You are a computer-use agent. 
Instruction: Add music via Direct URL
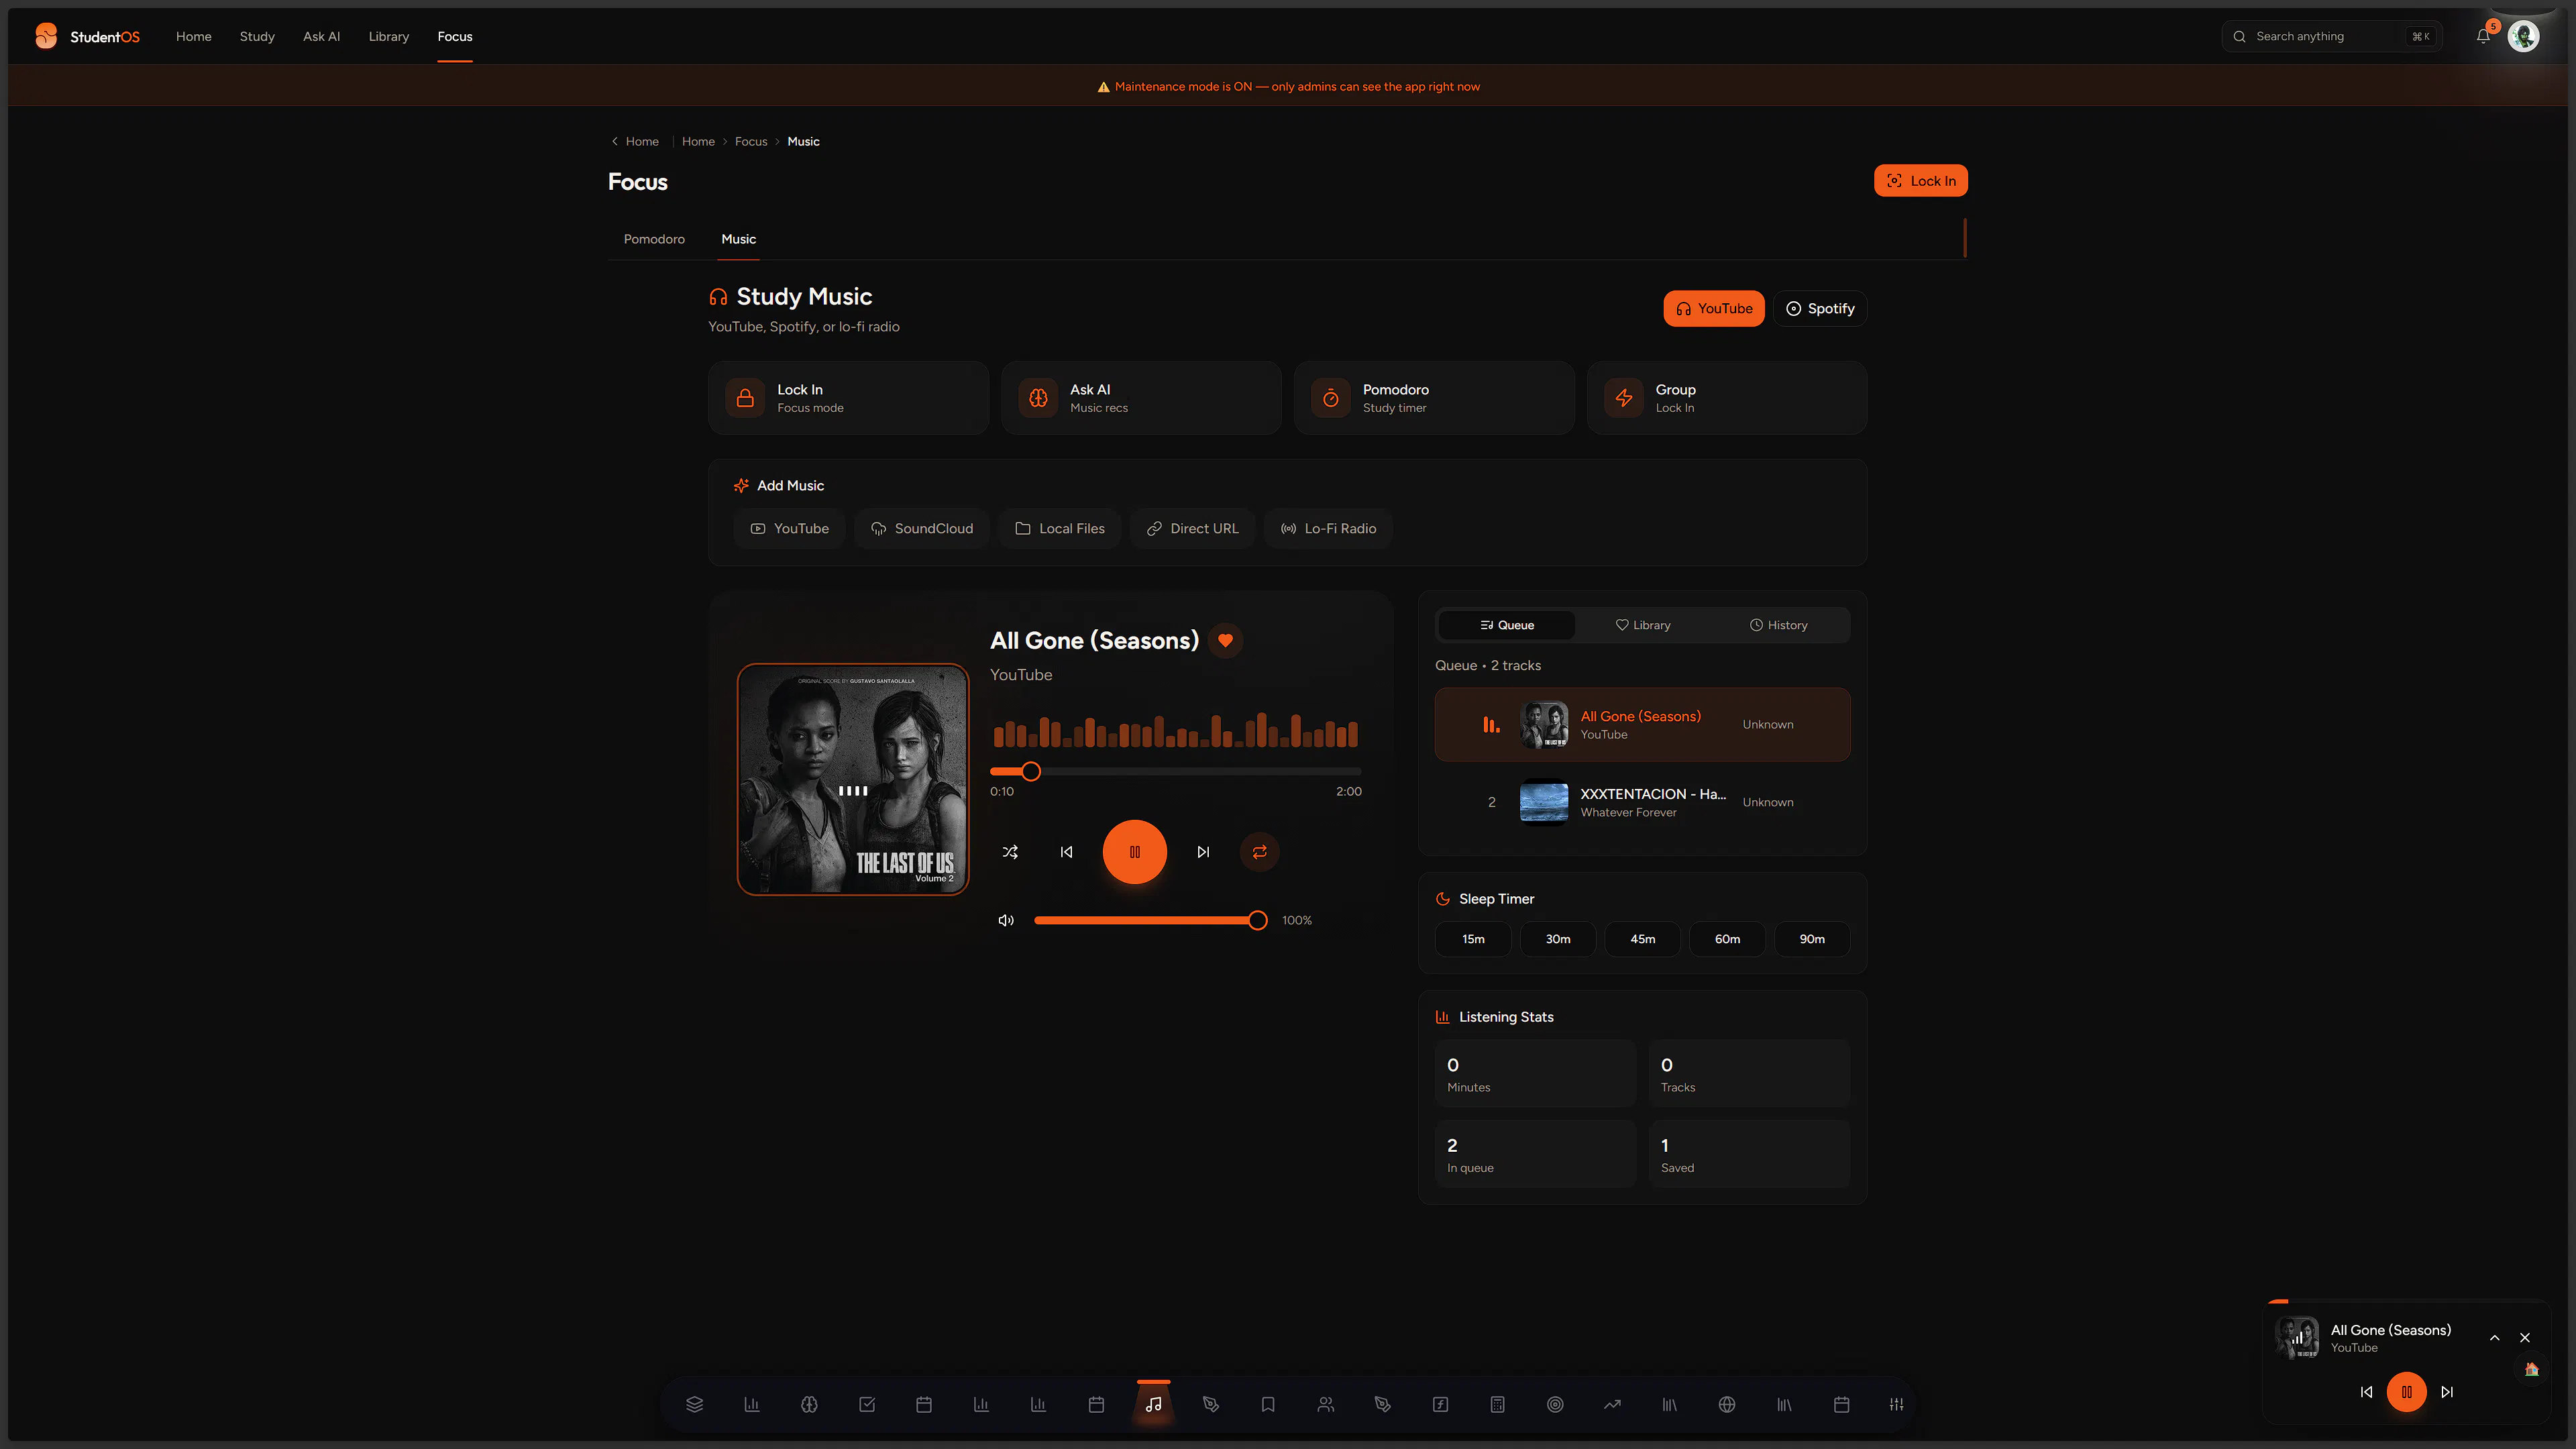point(1192,528)
